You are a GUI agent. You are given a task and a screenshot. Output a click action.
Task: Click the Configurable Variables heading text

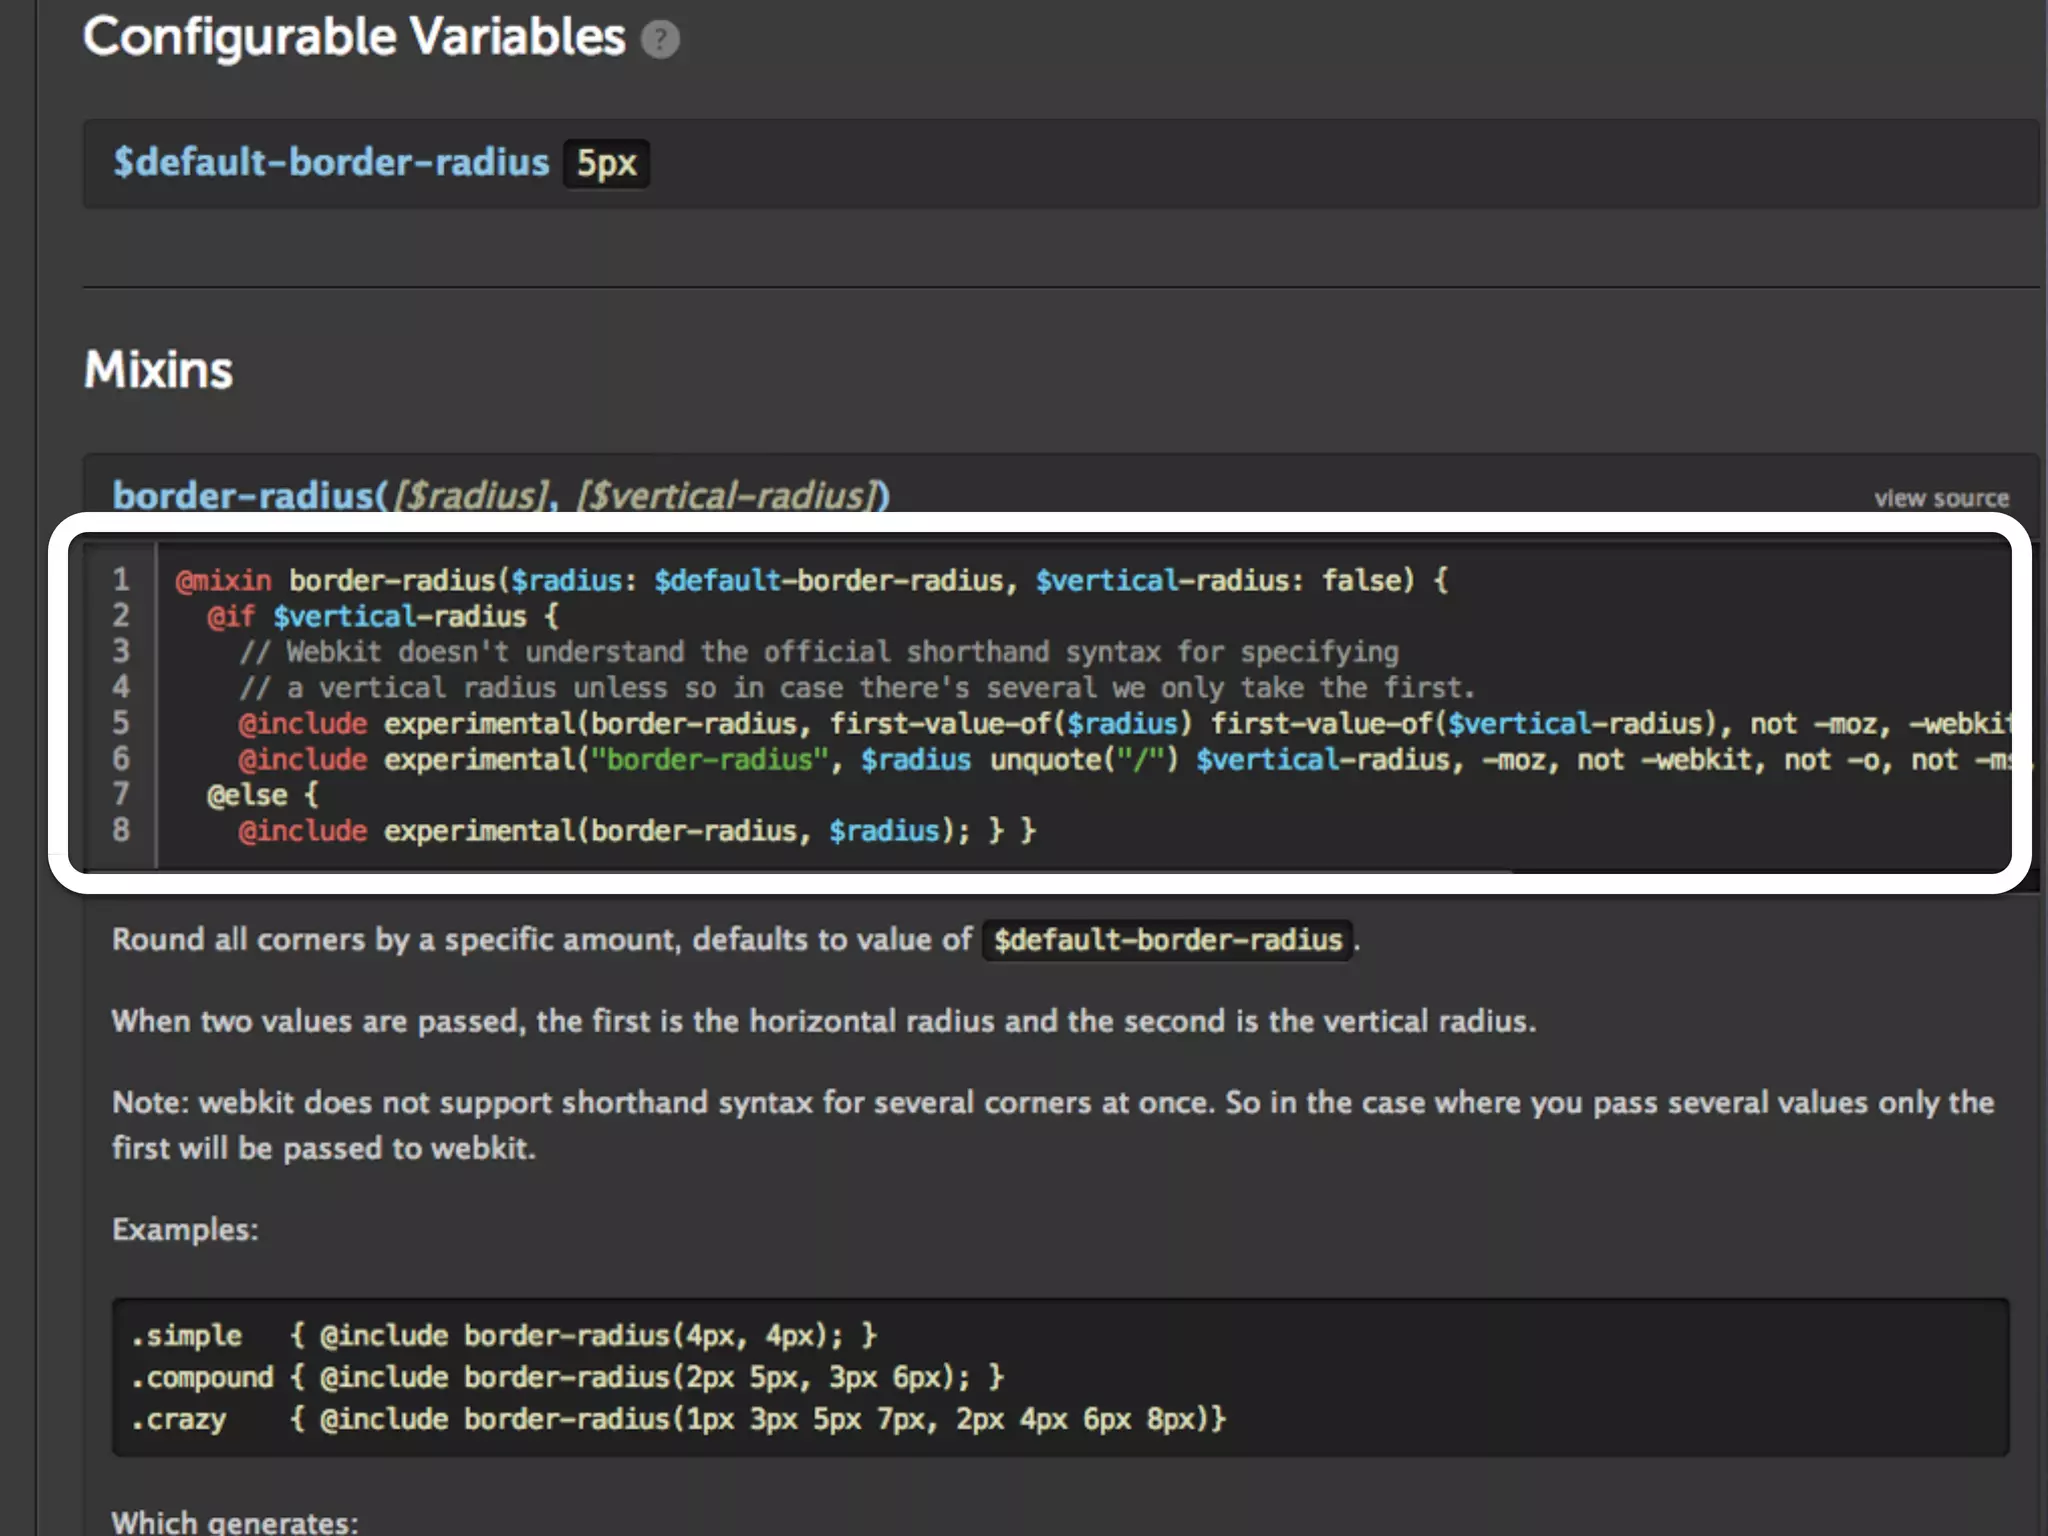354,37
